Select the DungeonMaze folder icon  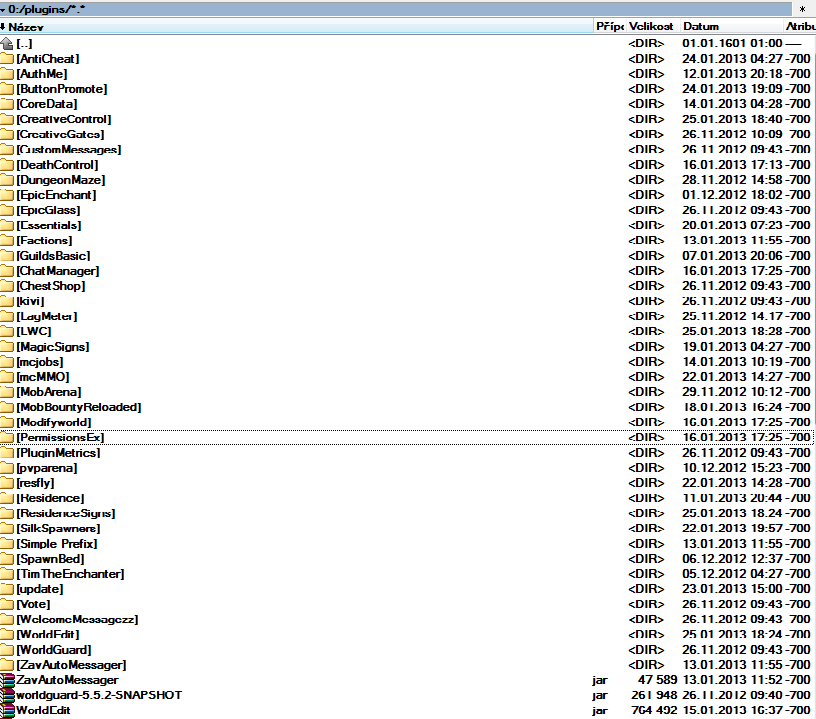tap(7, 180)
